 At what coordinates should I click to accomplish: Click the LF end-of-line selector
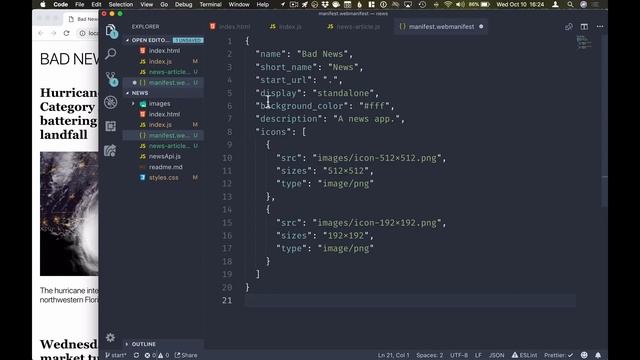478,355
